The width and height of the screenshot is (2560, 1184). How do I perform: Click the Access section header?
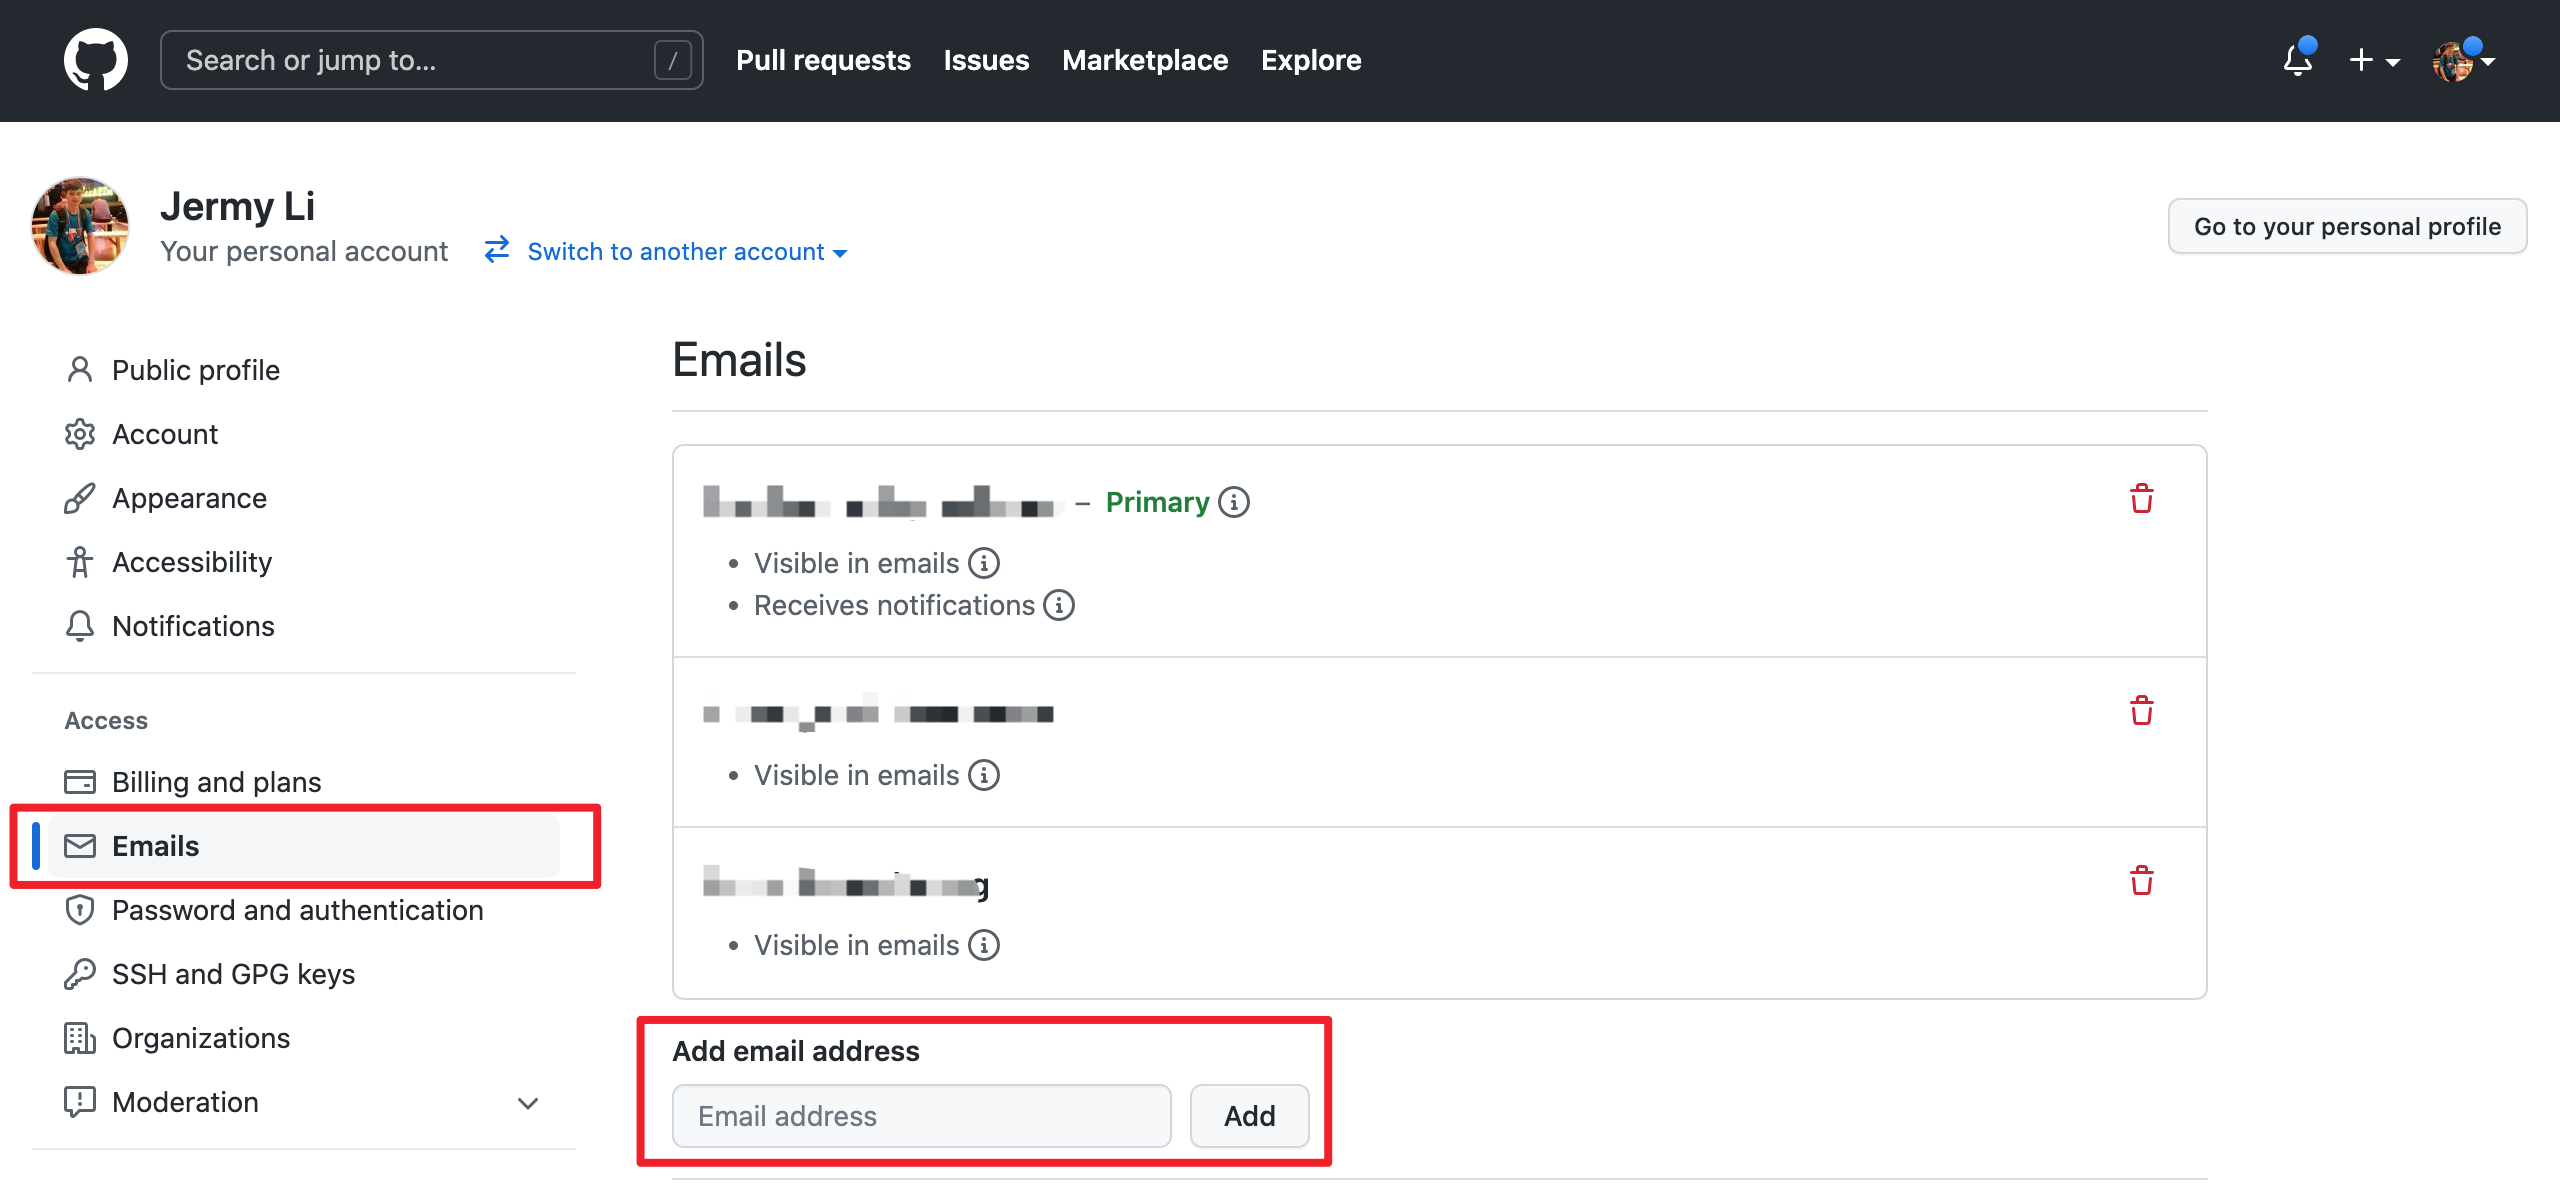tap(106, 720)
